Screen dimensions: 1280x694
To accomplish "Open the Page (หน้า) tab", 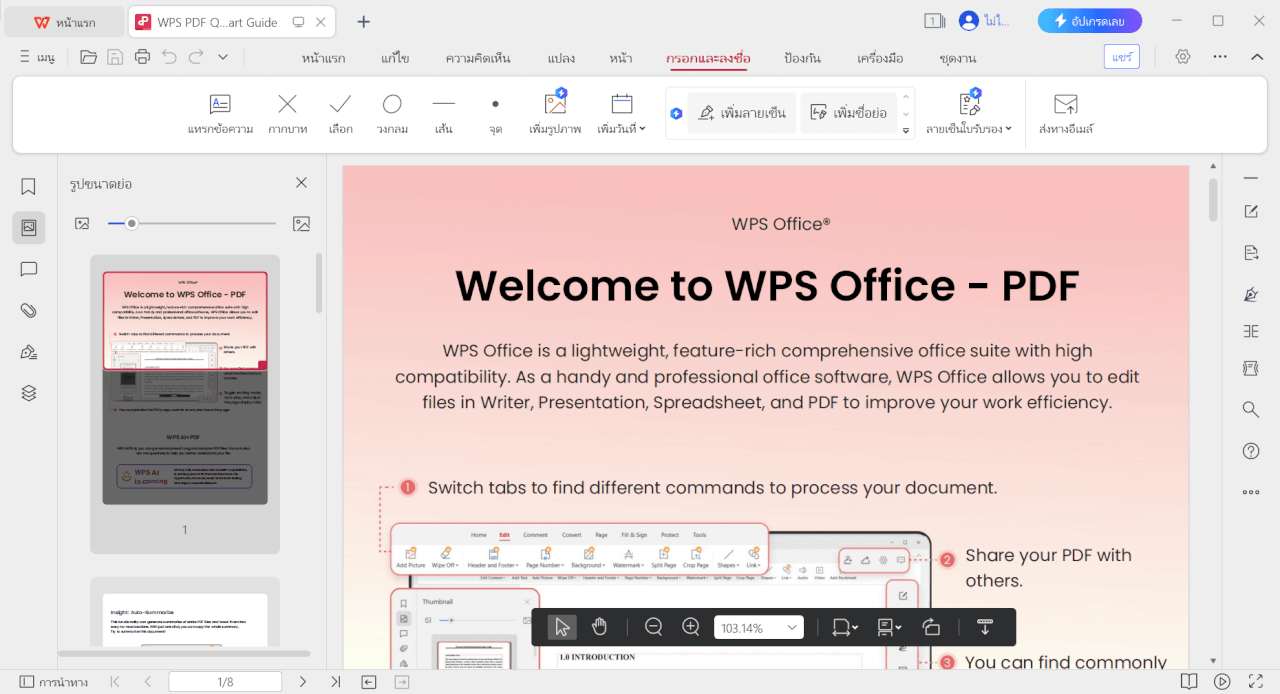I will tap(620, 58).
